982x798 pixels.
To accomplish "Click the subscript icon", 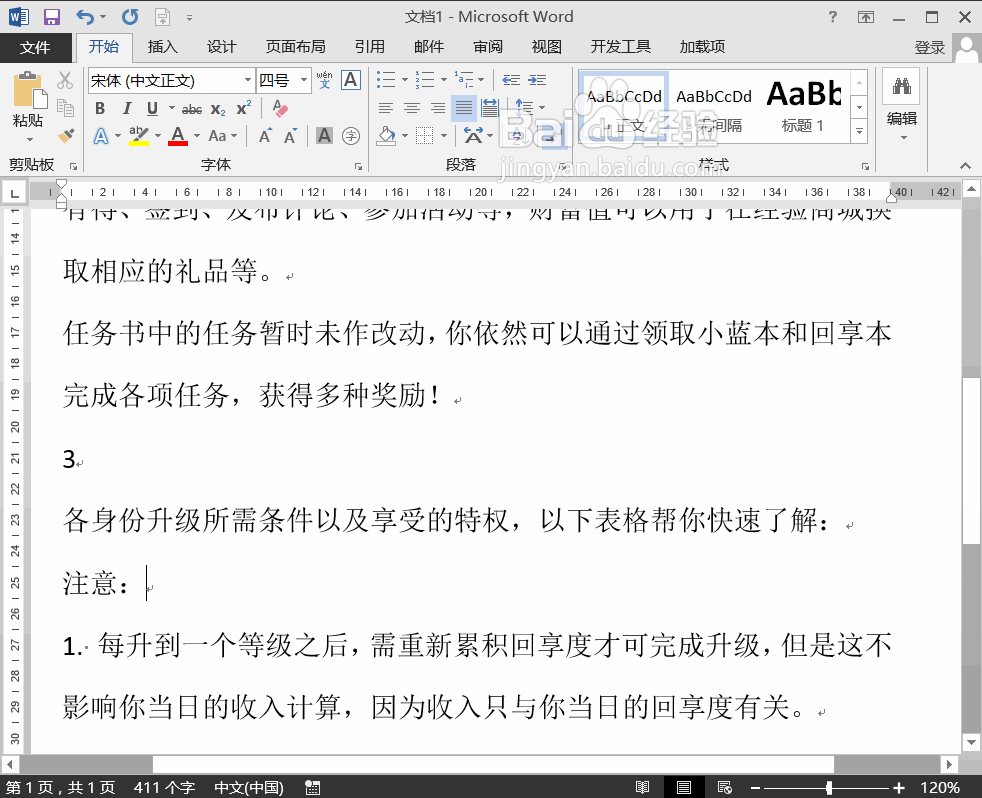I will pos(216,109).
